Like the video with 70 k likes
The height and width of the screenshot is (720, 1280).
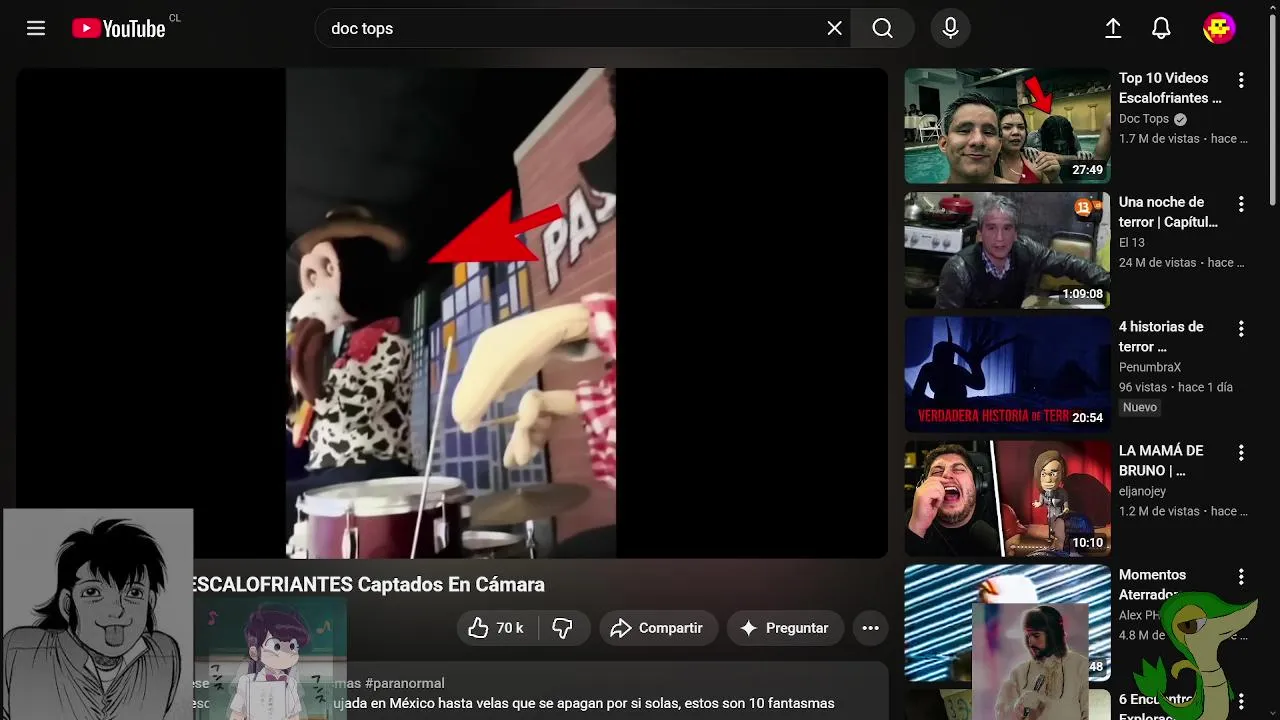497,628
